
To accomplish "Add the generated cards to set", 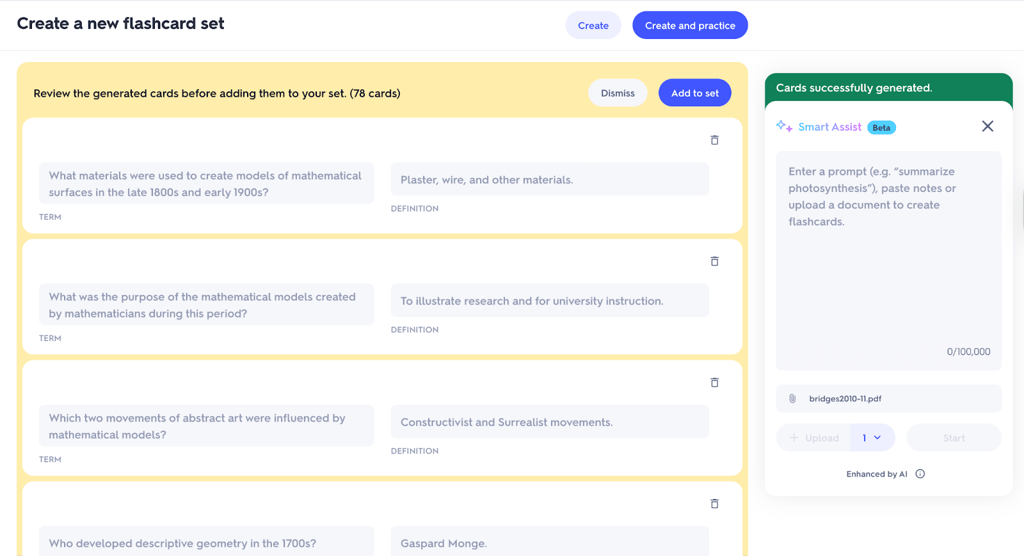I will (x=695, y=93).
